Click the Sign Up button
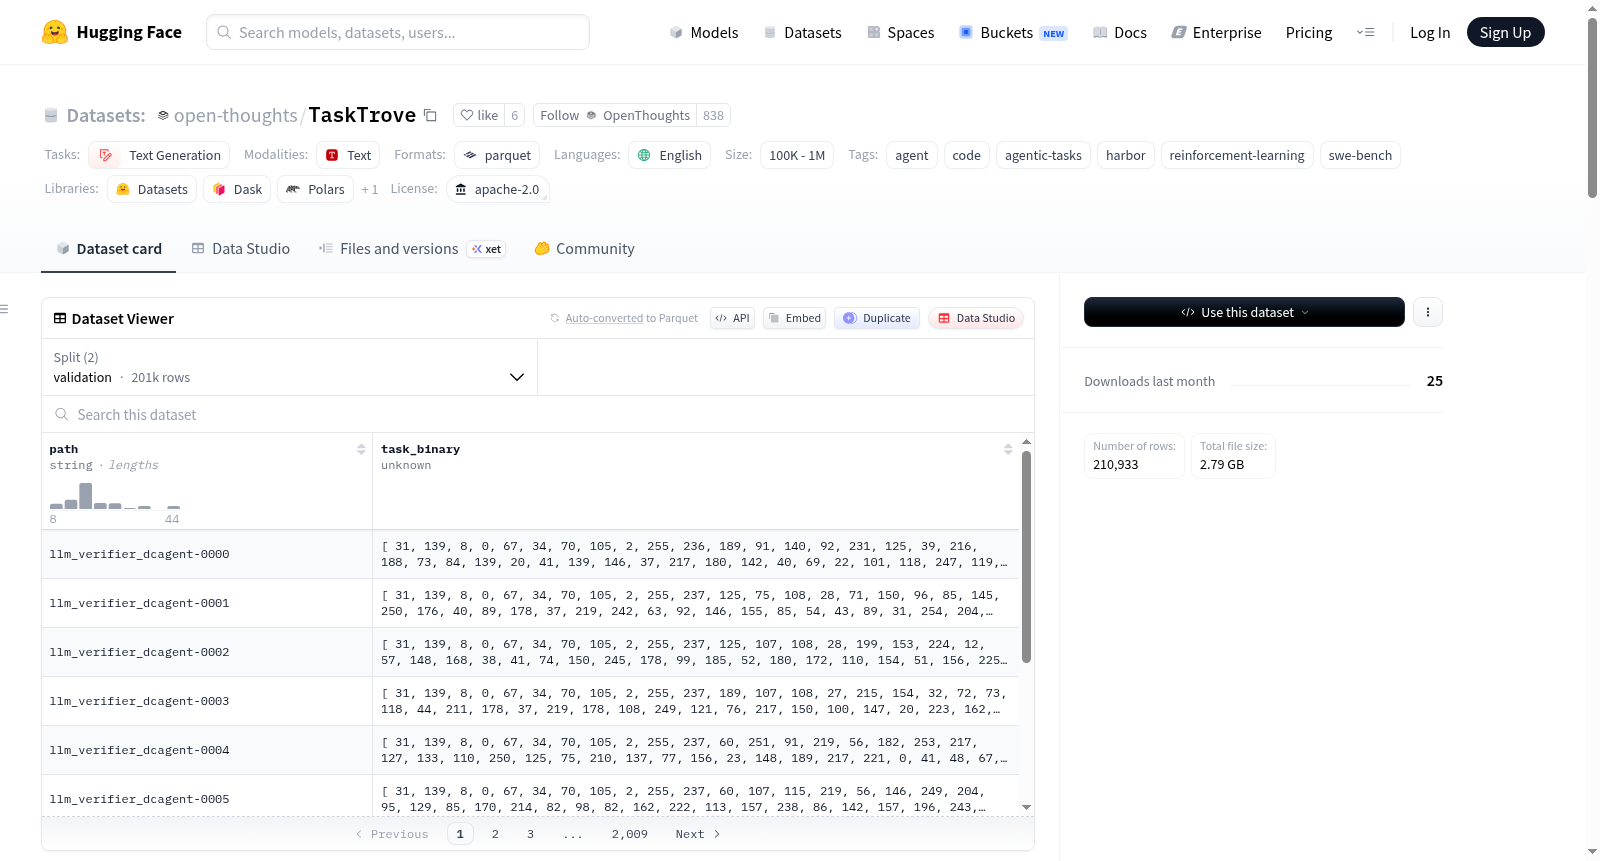 click(x=1505, y=32)
